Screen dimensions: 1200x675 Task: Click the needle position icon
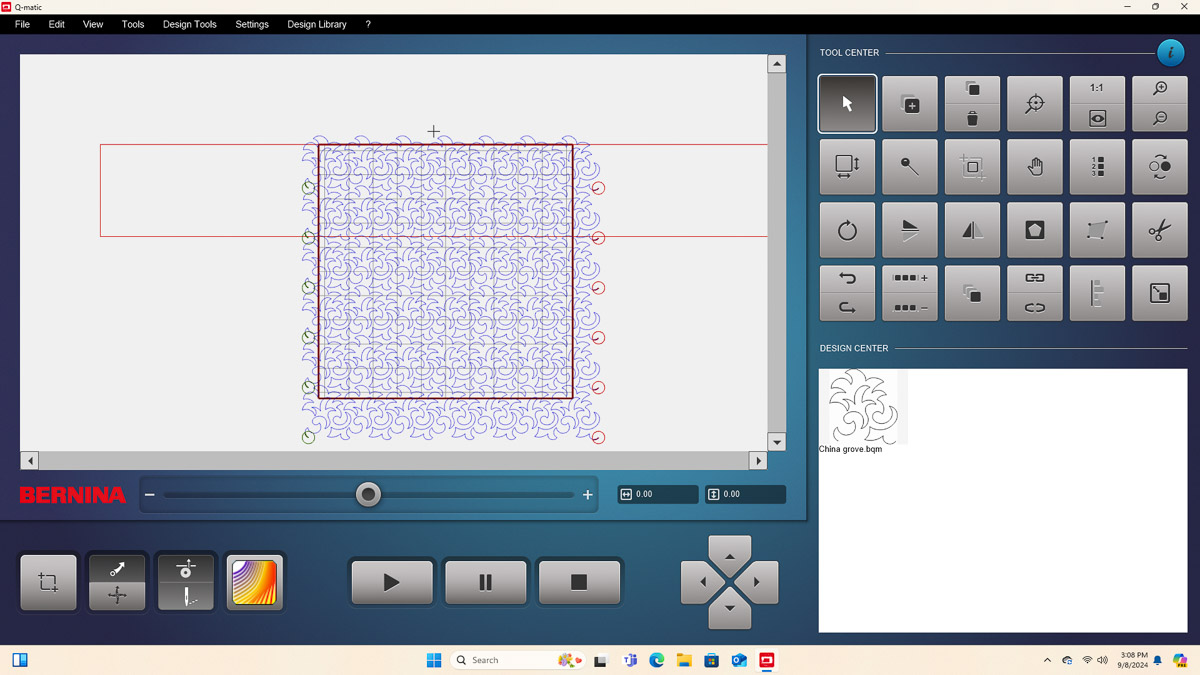point(186,596)
